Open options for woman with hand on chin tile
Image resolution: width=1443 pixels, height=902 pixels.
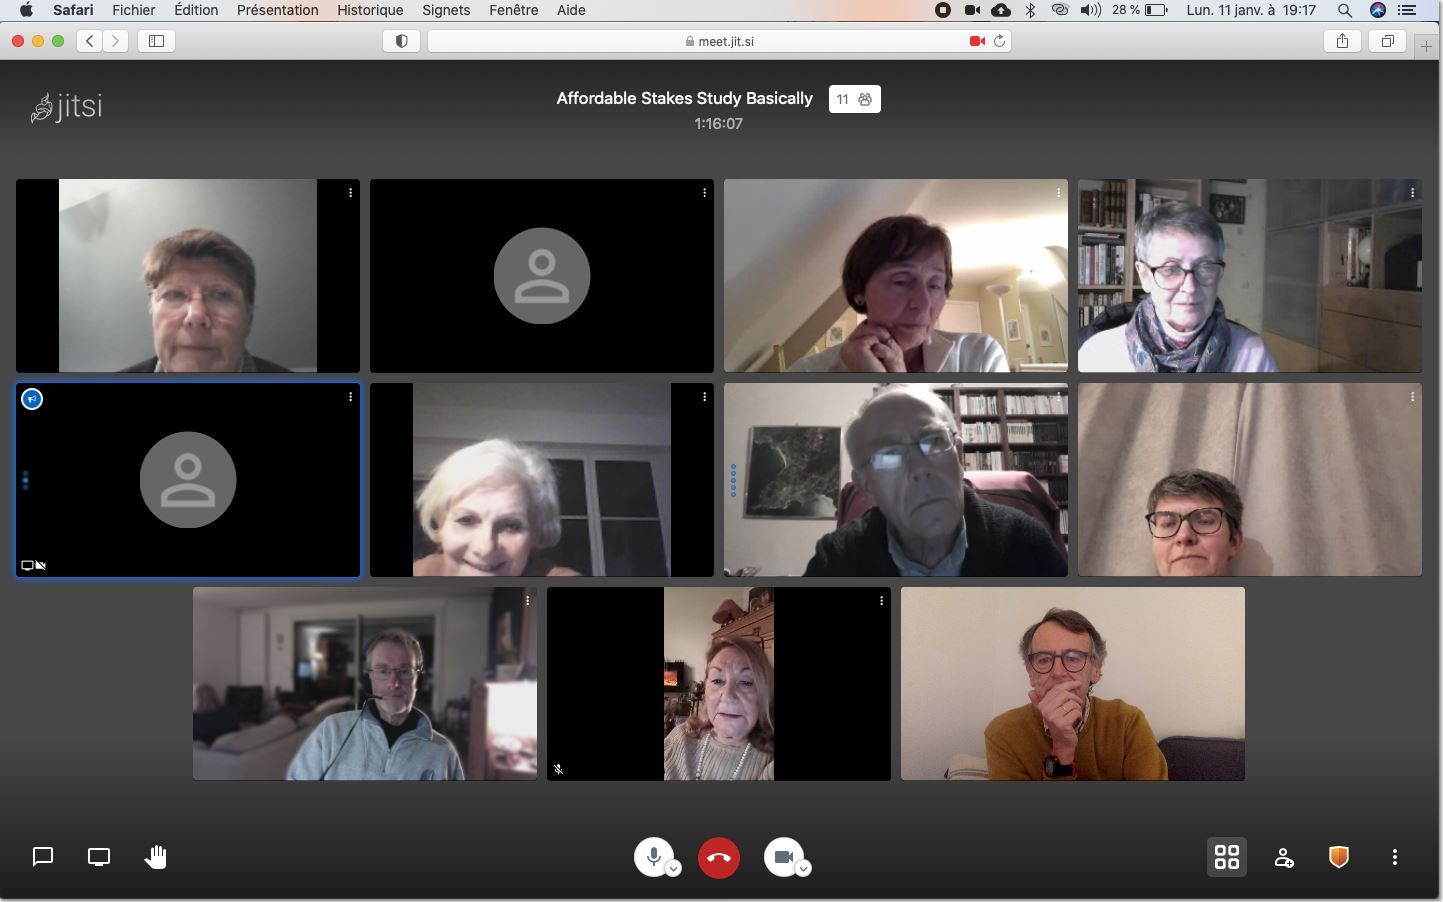click(1058, 193)
